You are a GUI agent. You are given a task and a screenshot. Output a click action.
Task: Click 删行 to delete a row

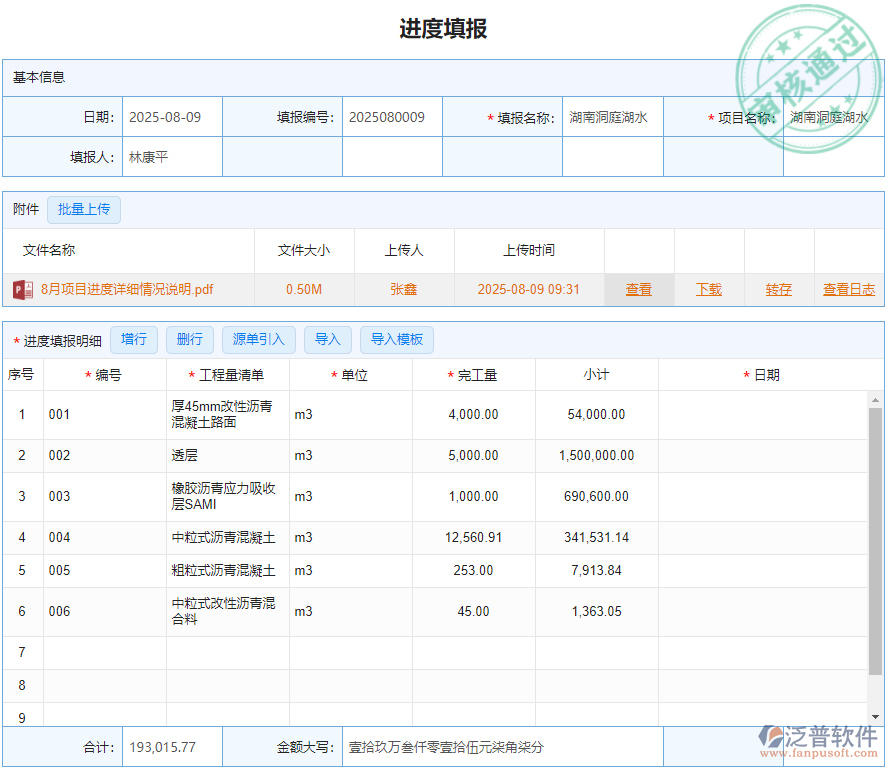pyautogui.click(x=189, y=339)
